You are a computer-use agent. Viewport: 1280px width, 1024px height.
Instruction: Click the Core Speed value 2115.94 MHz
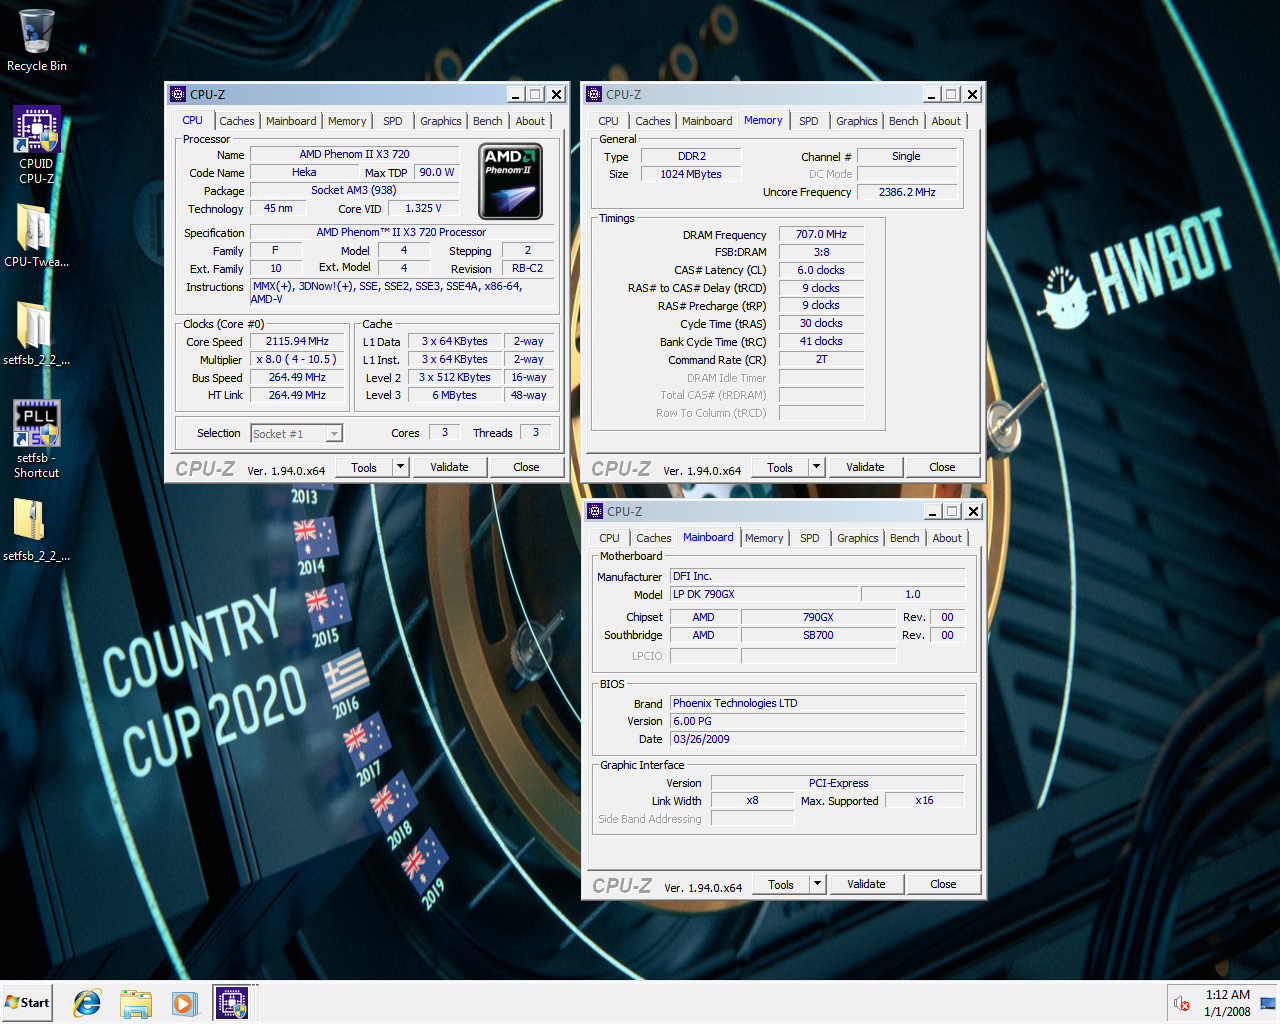pos(297,341)
